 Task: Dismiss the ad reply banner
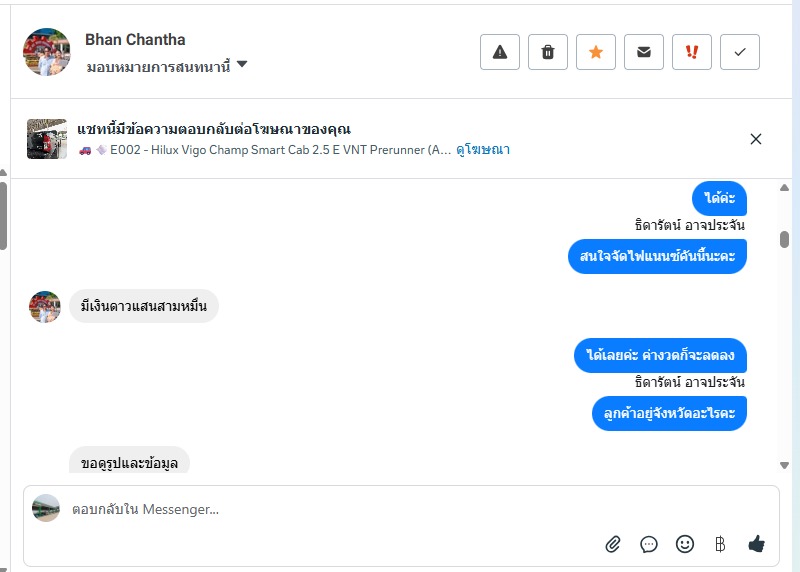(756, 139)
